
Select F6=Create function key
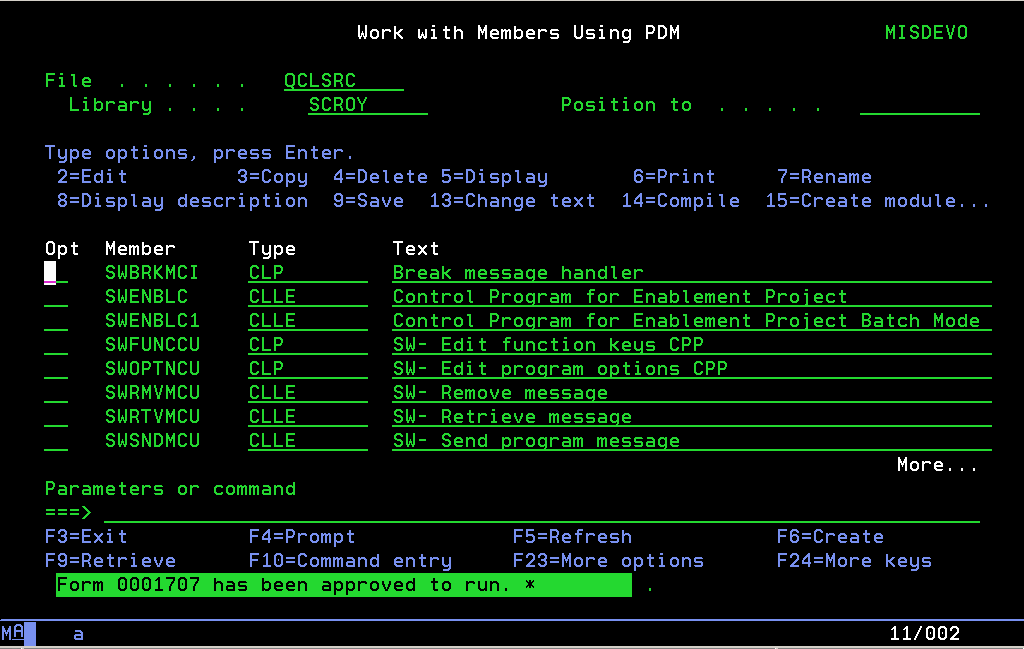click(830, 537)
